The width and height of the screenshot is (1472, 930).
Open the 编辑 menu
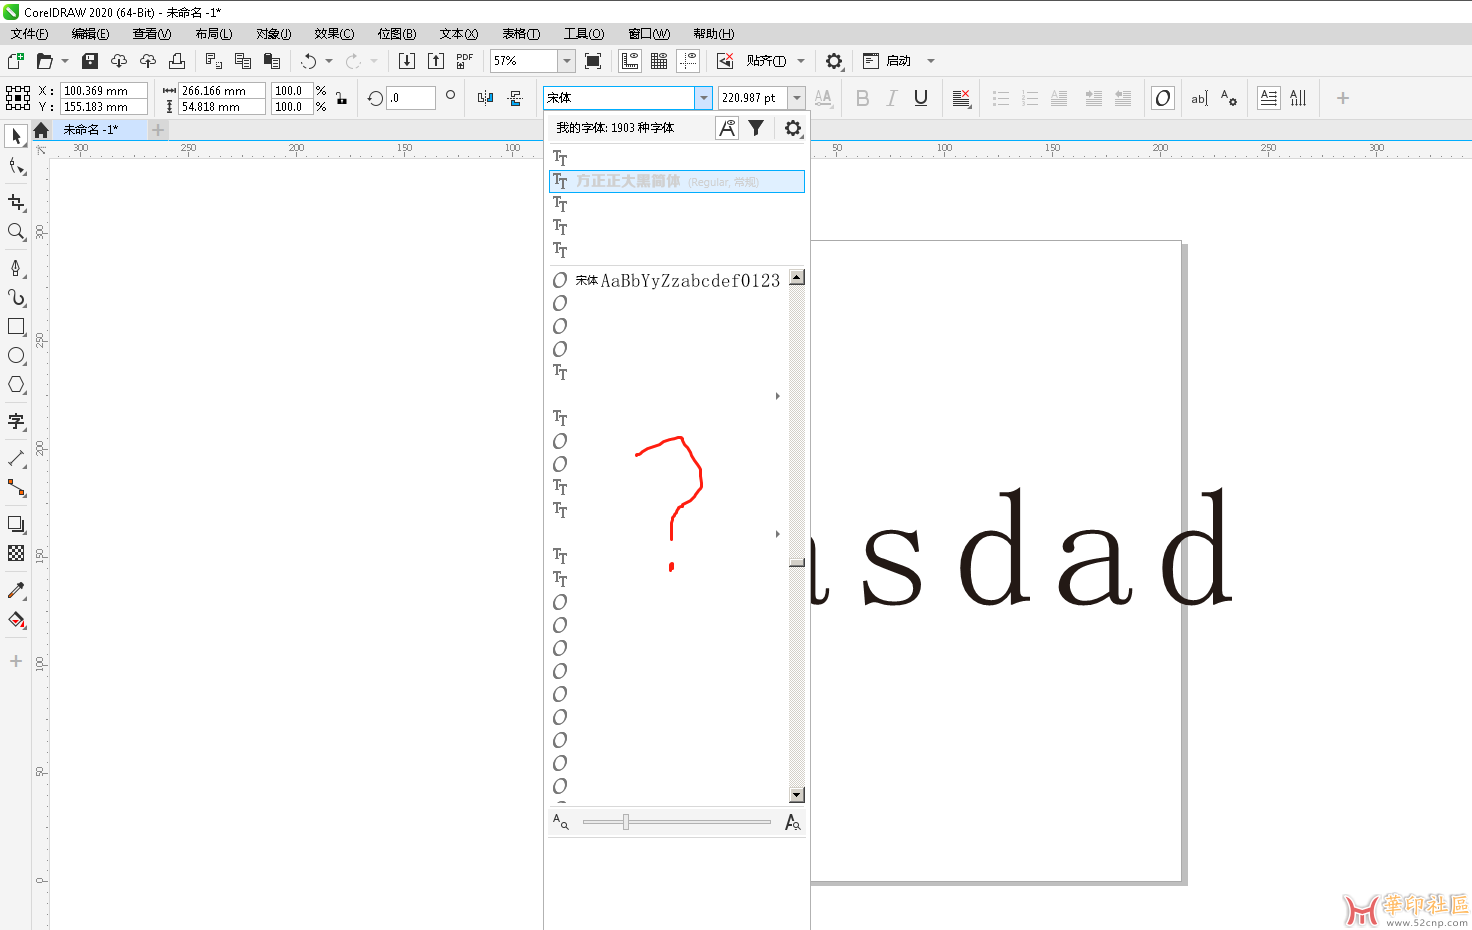click(x=90, y=34)
